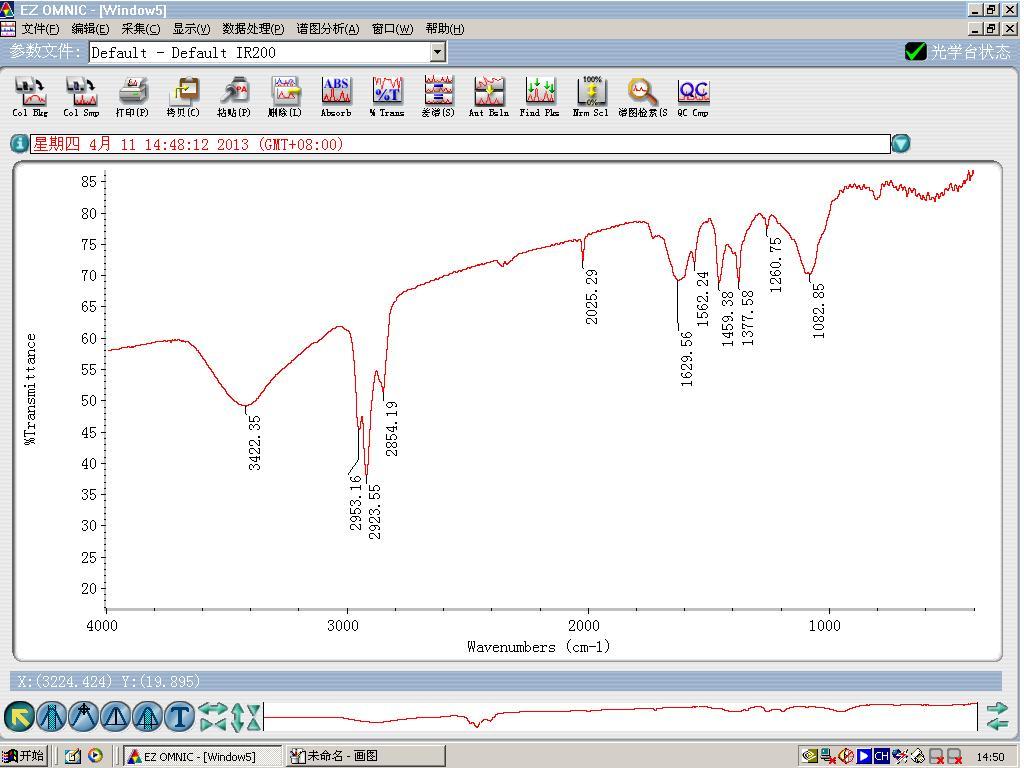
Task: Click the system tray clock 14:50
Action: click(x=991, y=757)
